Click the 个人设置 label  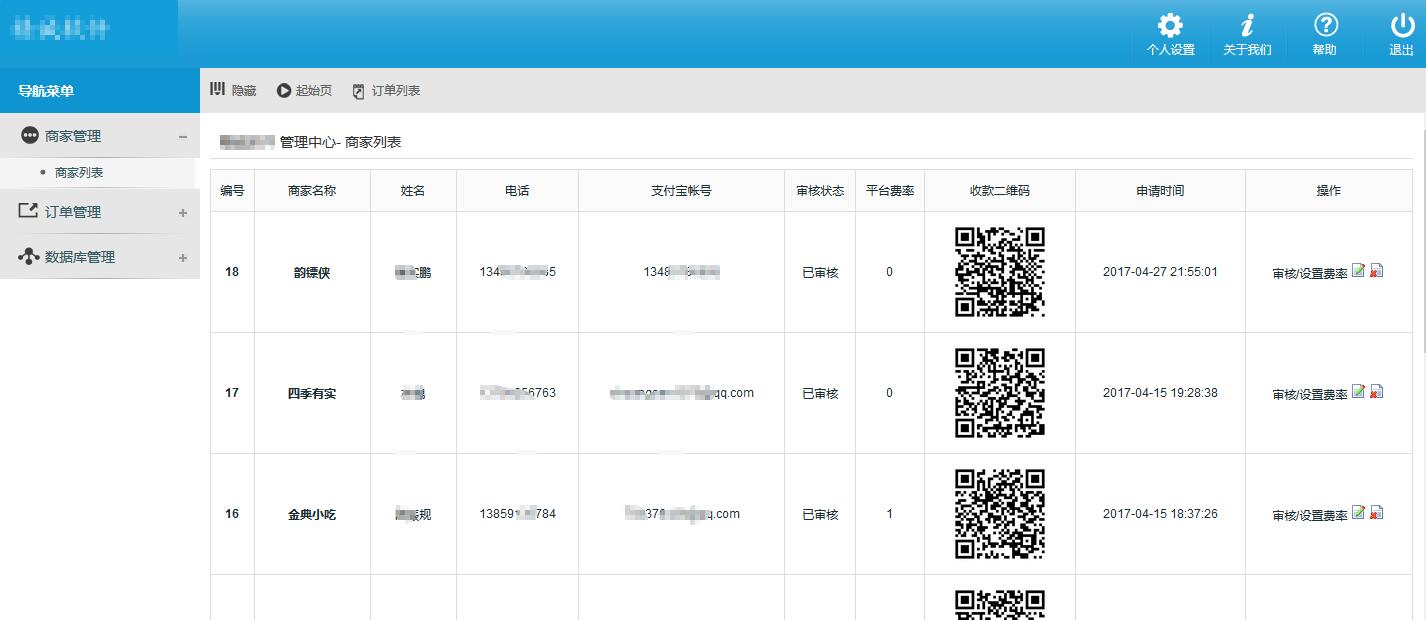click(x=1170, y=50)
